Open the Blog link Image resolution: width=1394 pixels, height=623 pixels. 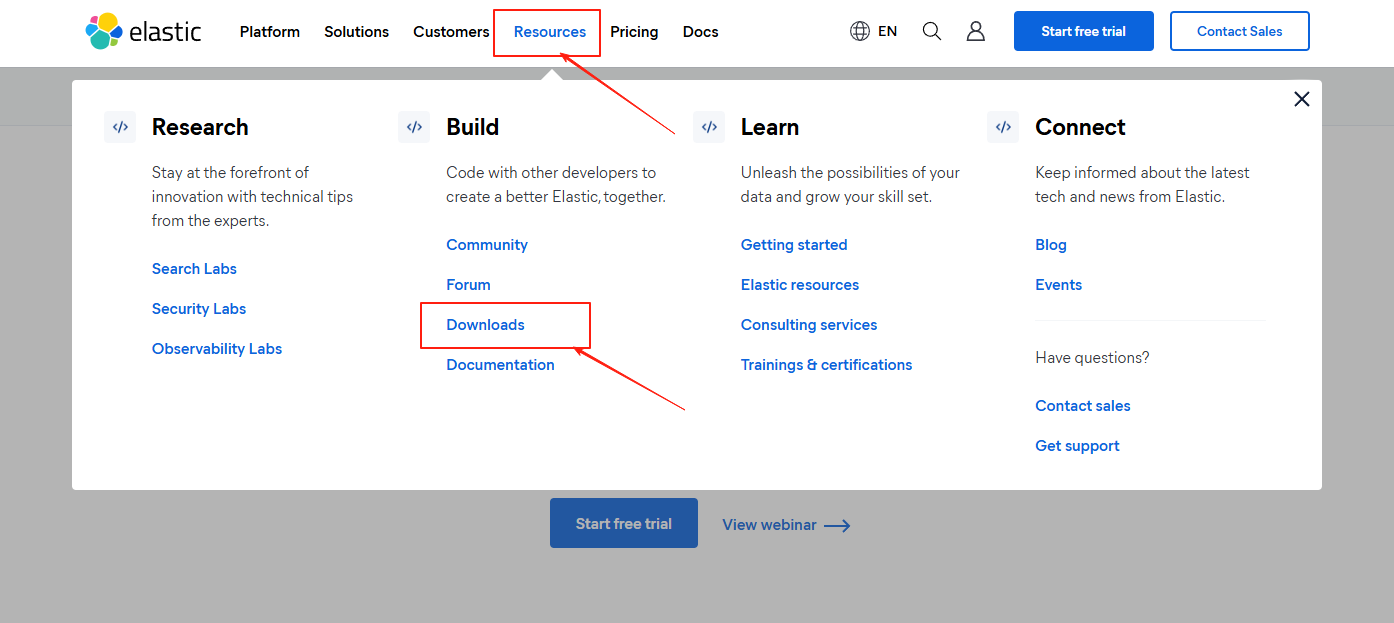click(x=1051, y=245)
